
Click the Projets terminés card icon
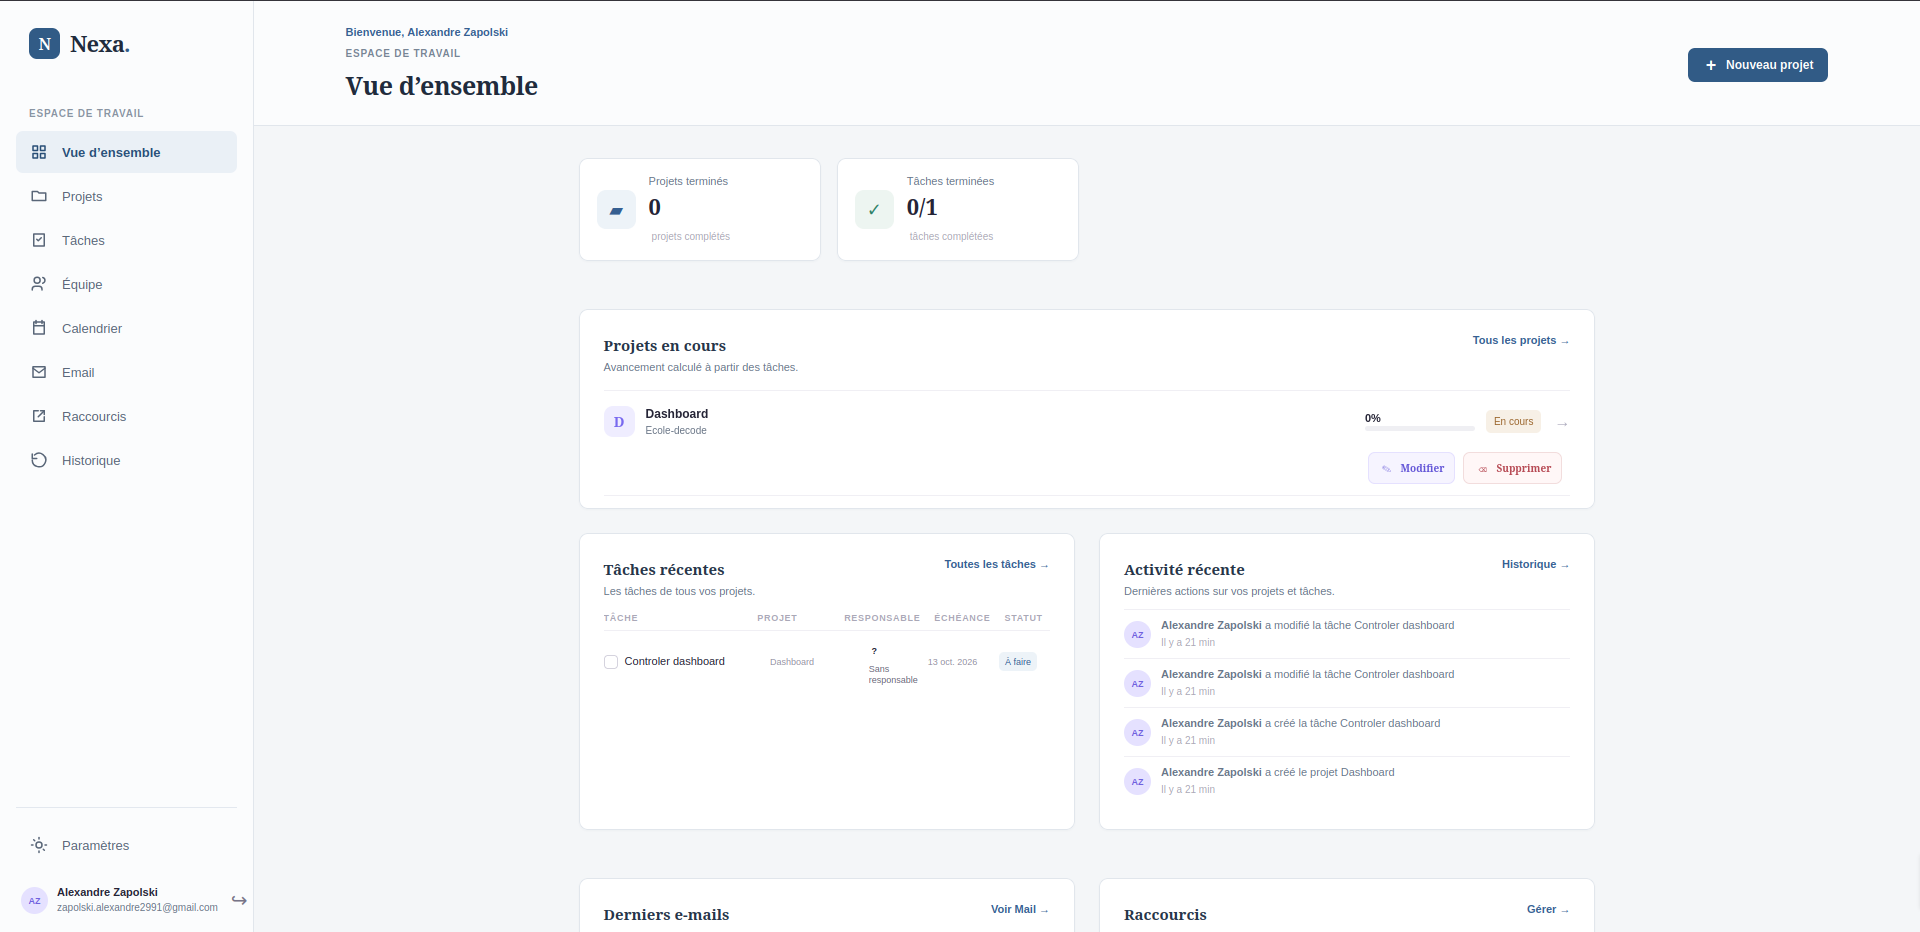[x=616, y=210]
